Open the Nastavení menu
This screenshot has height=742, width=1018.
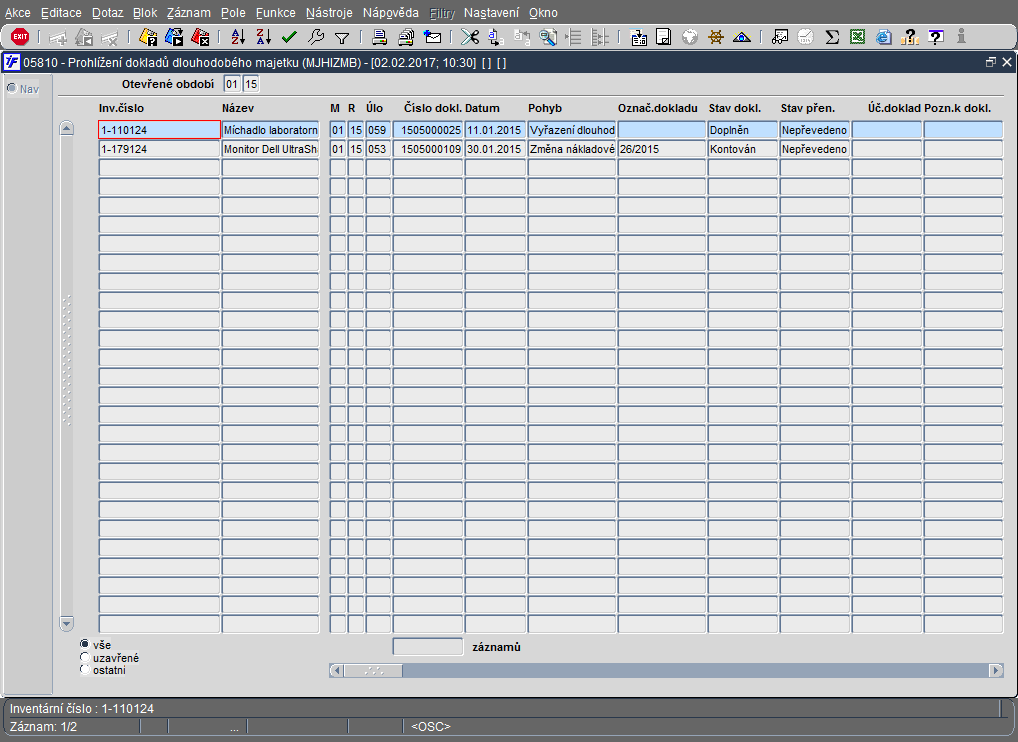(x=491, y=12)
